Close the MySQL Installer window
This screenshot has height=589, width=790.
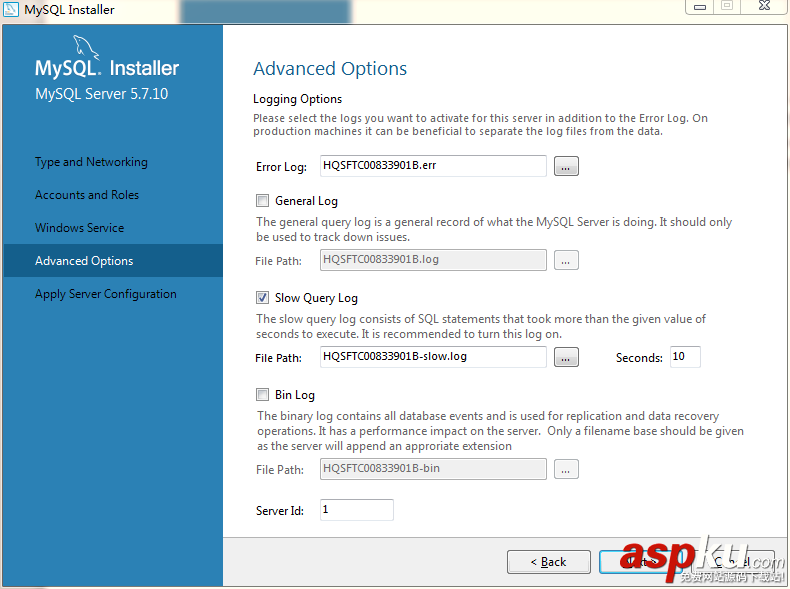764,6
